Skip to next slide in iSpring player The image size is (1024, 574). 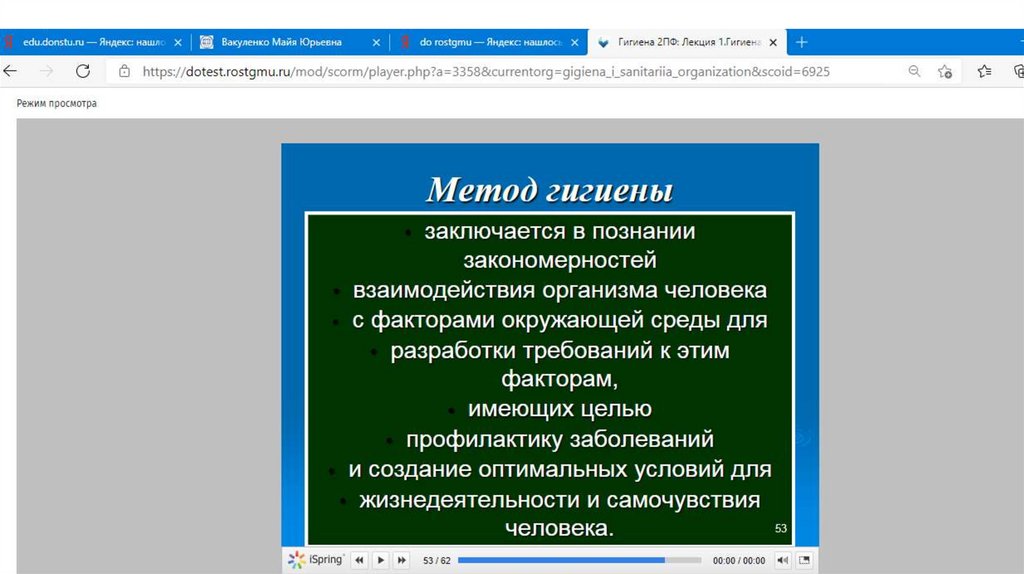click(x=402, y=560)
